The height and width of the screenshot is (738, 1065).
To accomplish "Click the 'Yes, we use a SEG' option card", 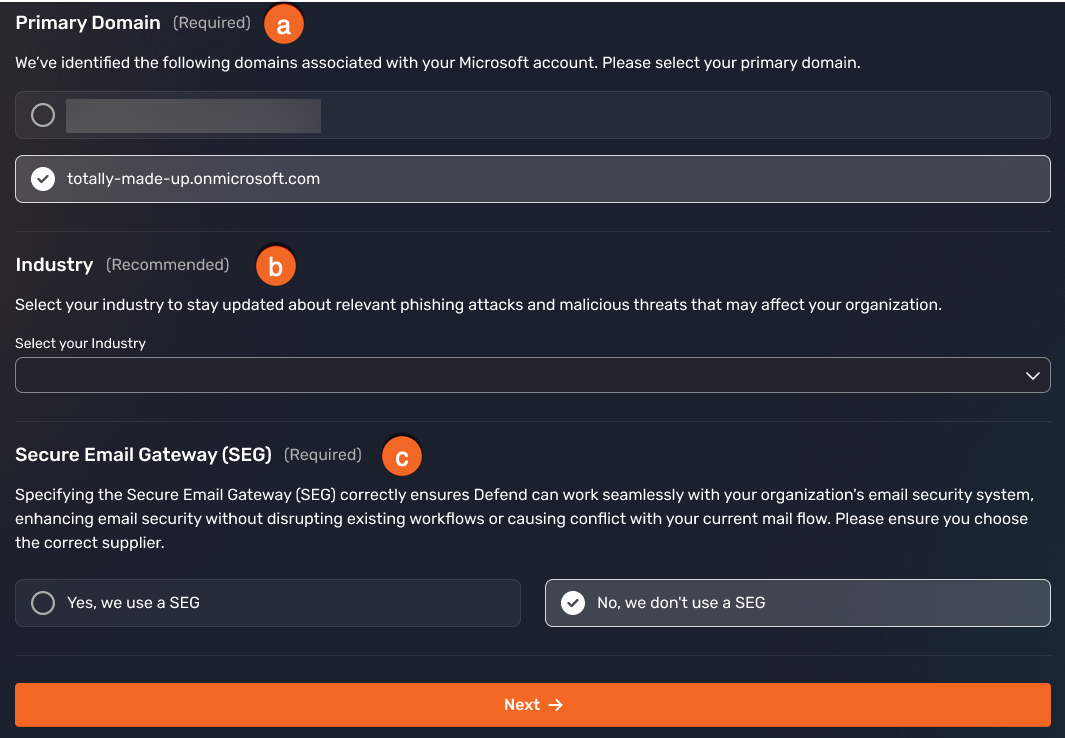I will [x=267, y=602].
